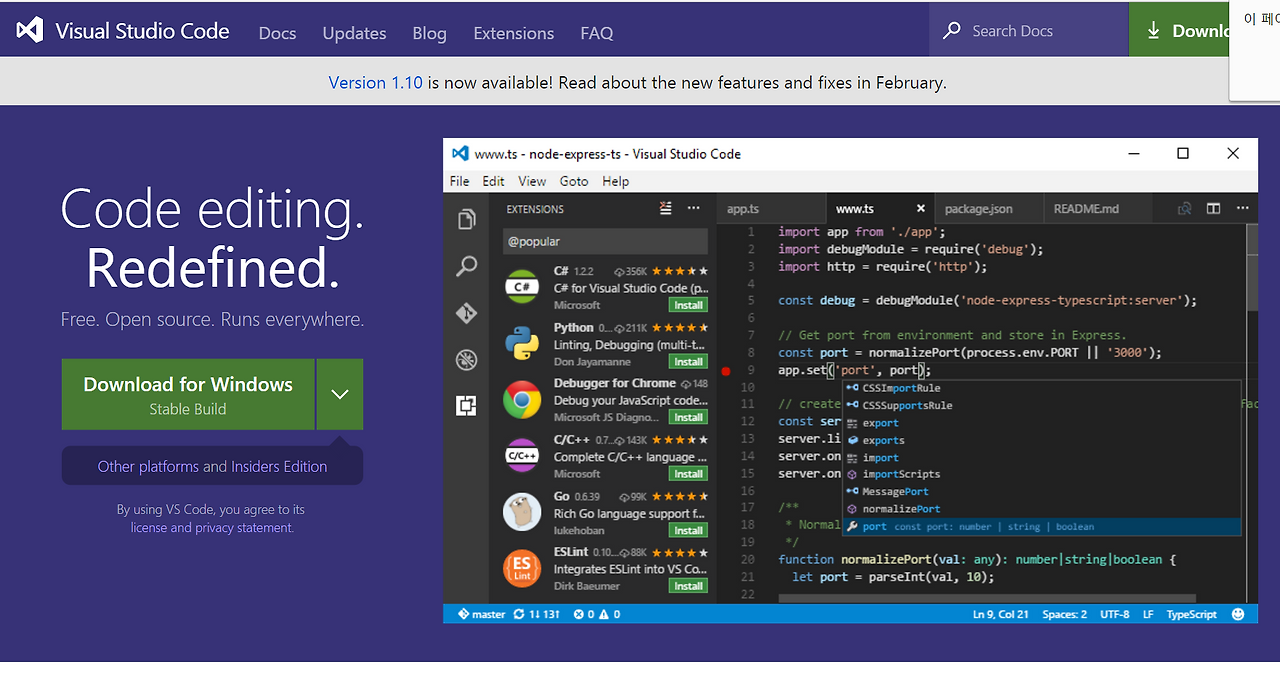Open the privacy statement link

tap(245, 527)
